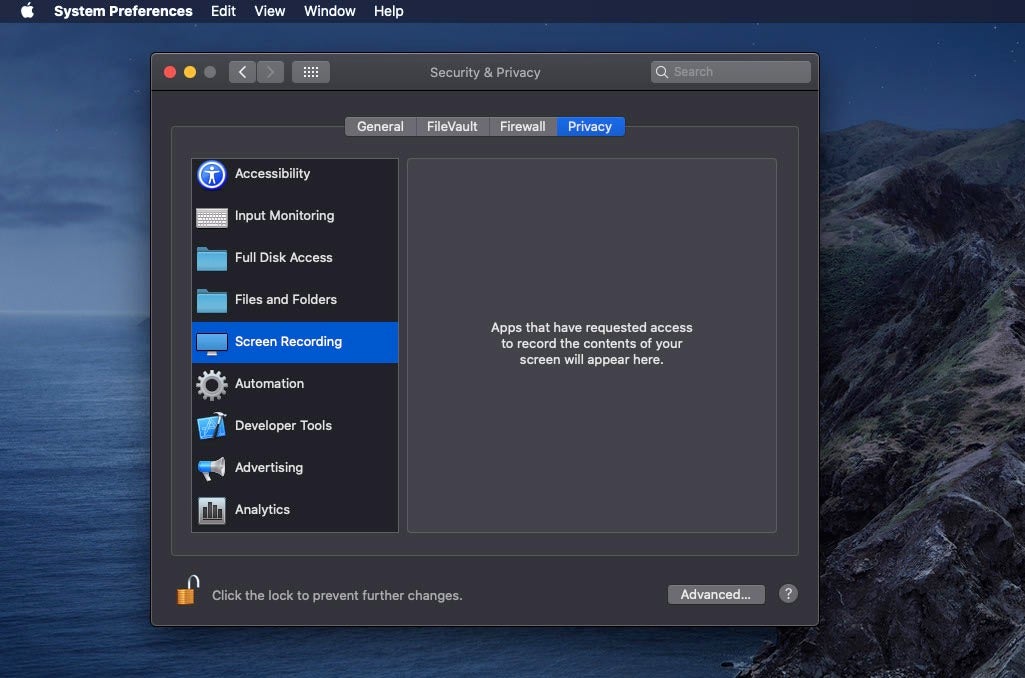Switch to the General tab
Screen dimensions: 1025x678
click(380, 126)
